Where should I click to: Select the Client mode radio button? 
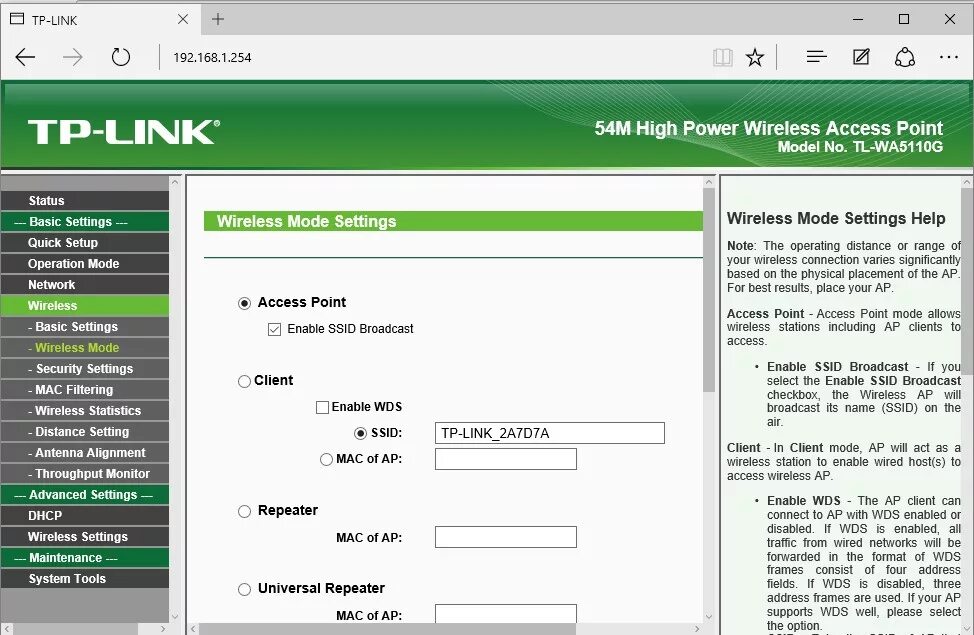click(x=244, y=381)
